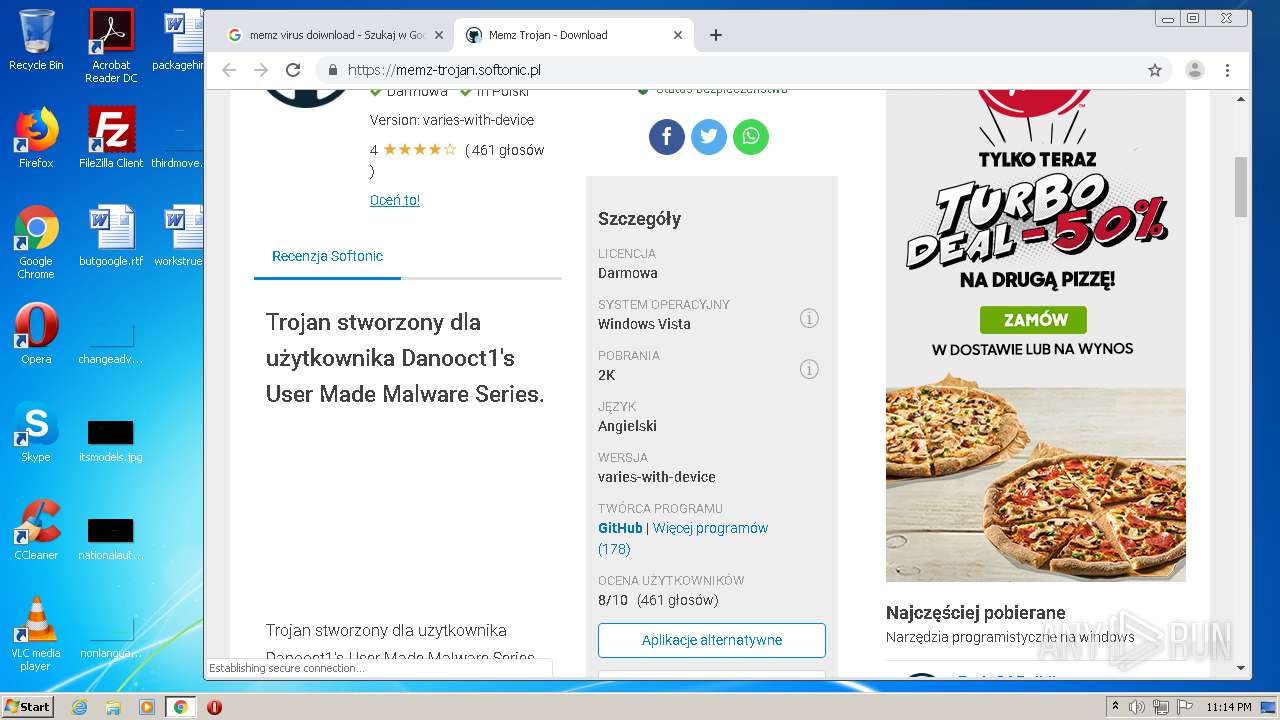
Task: Close the Memz Trojan tab
Action: (678, 35)
